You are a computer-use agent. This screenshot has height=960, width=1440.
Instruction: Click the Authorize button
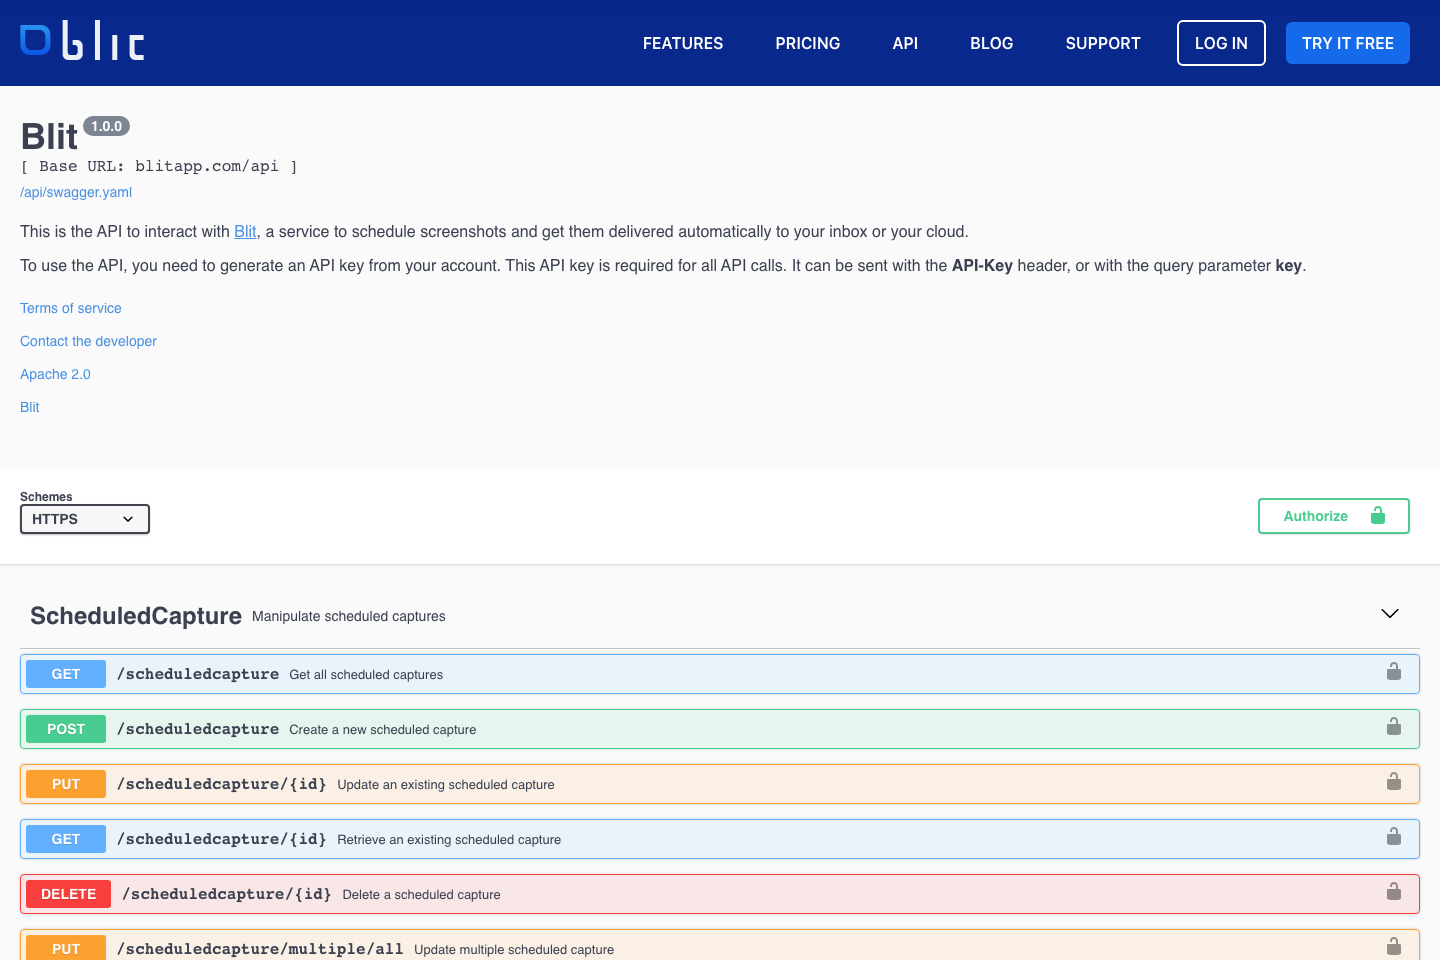point(1316,515)
